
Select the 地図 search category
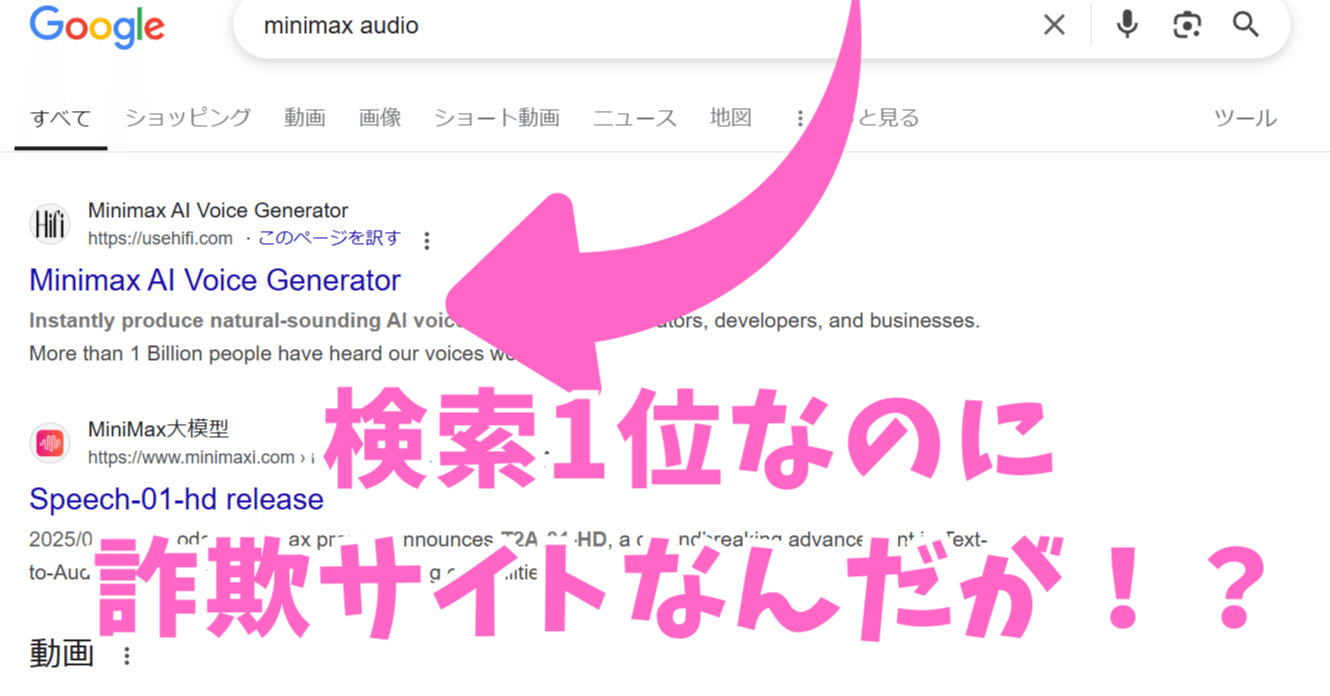[x=730, y=117]
